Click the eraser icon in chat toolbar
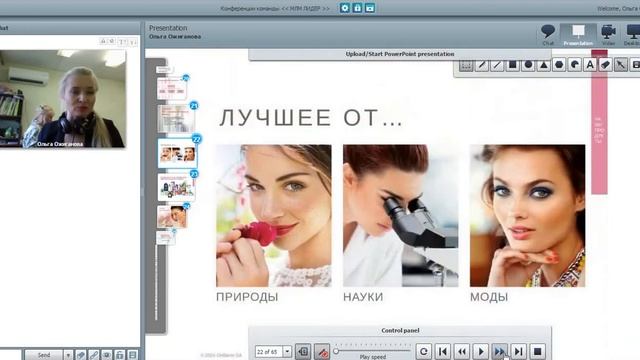Image resolution: width=640 pixels, height=360 pixels. coord(81,355)
